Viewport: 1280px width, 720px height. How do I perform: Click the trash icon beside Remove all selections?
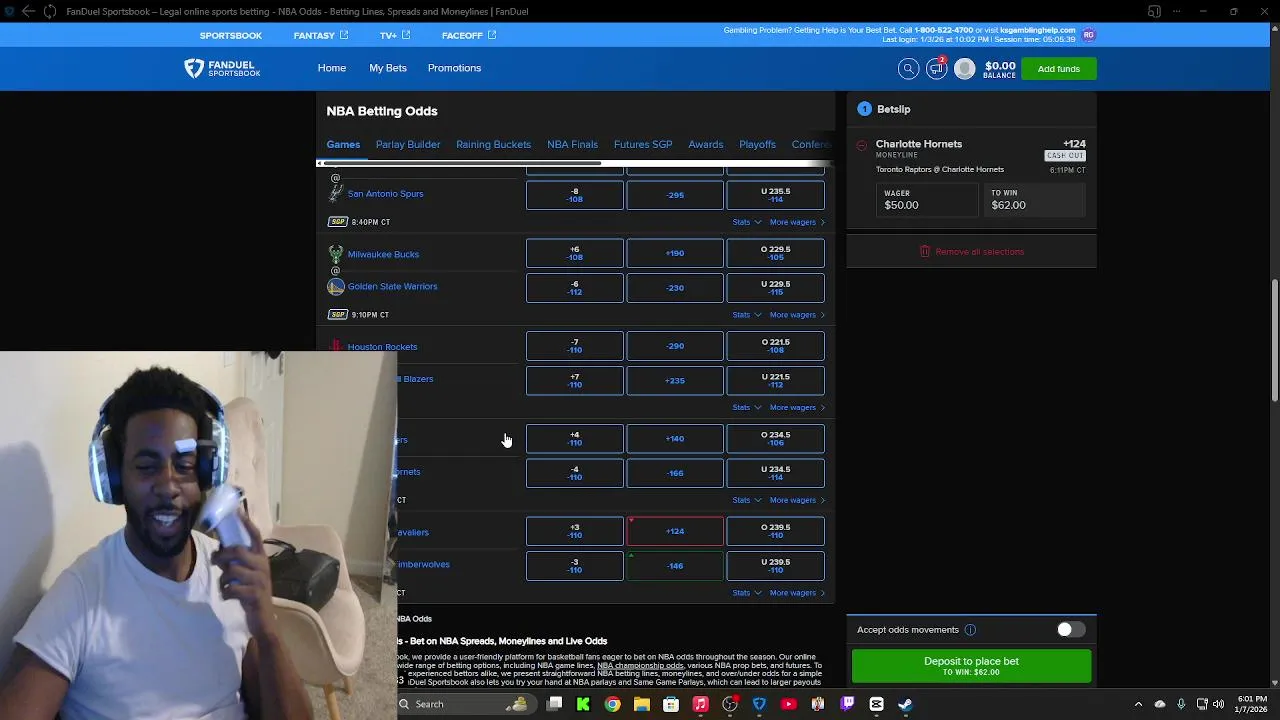[925, 251]
